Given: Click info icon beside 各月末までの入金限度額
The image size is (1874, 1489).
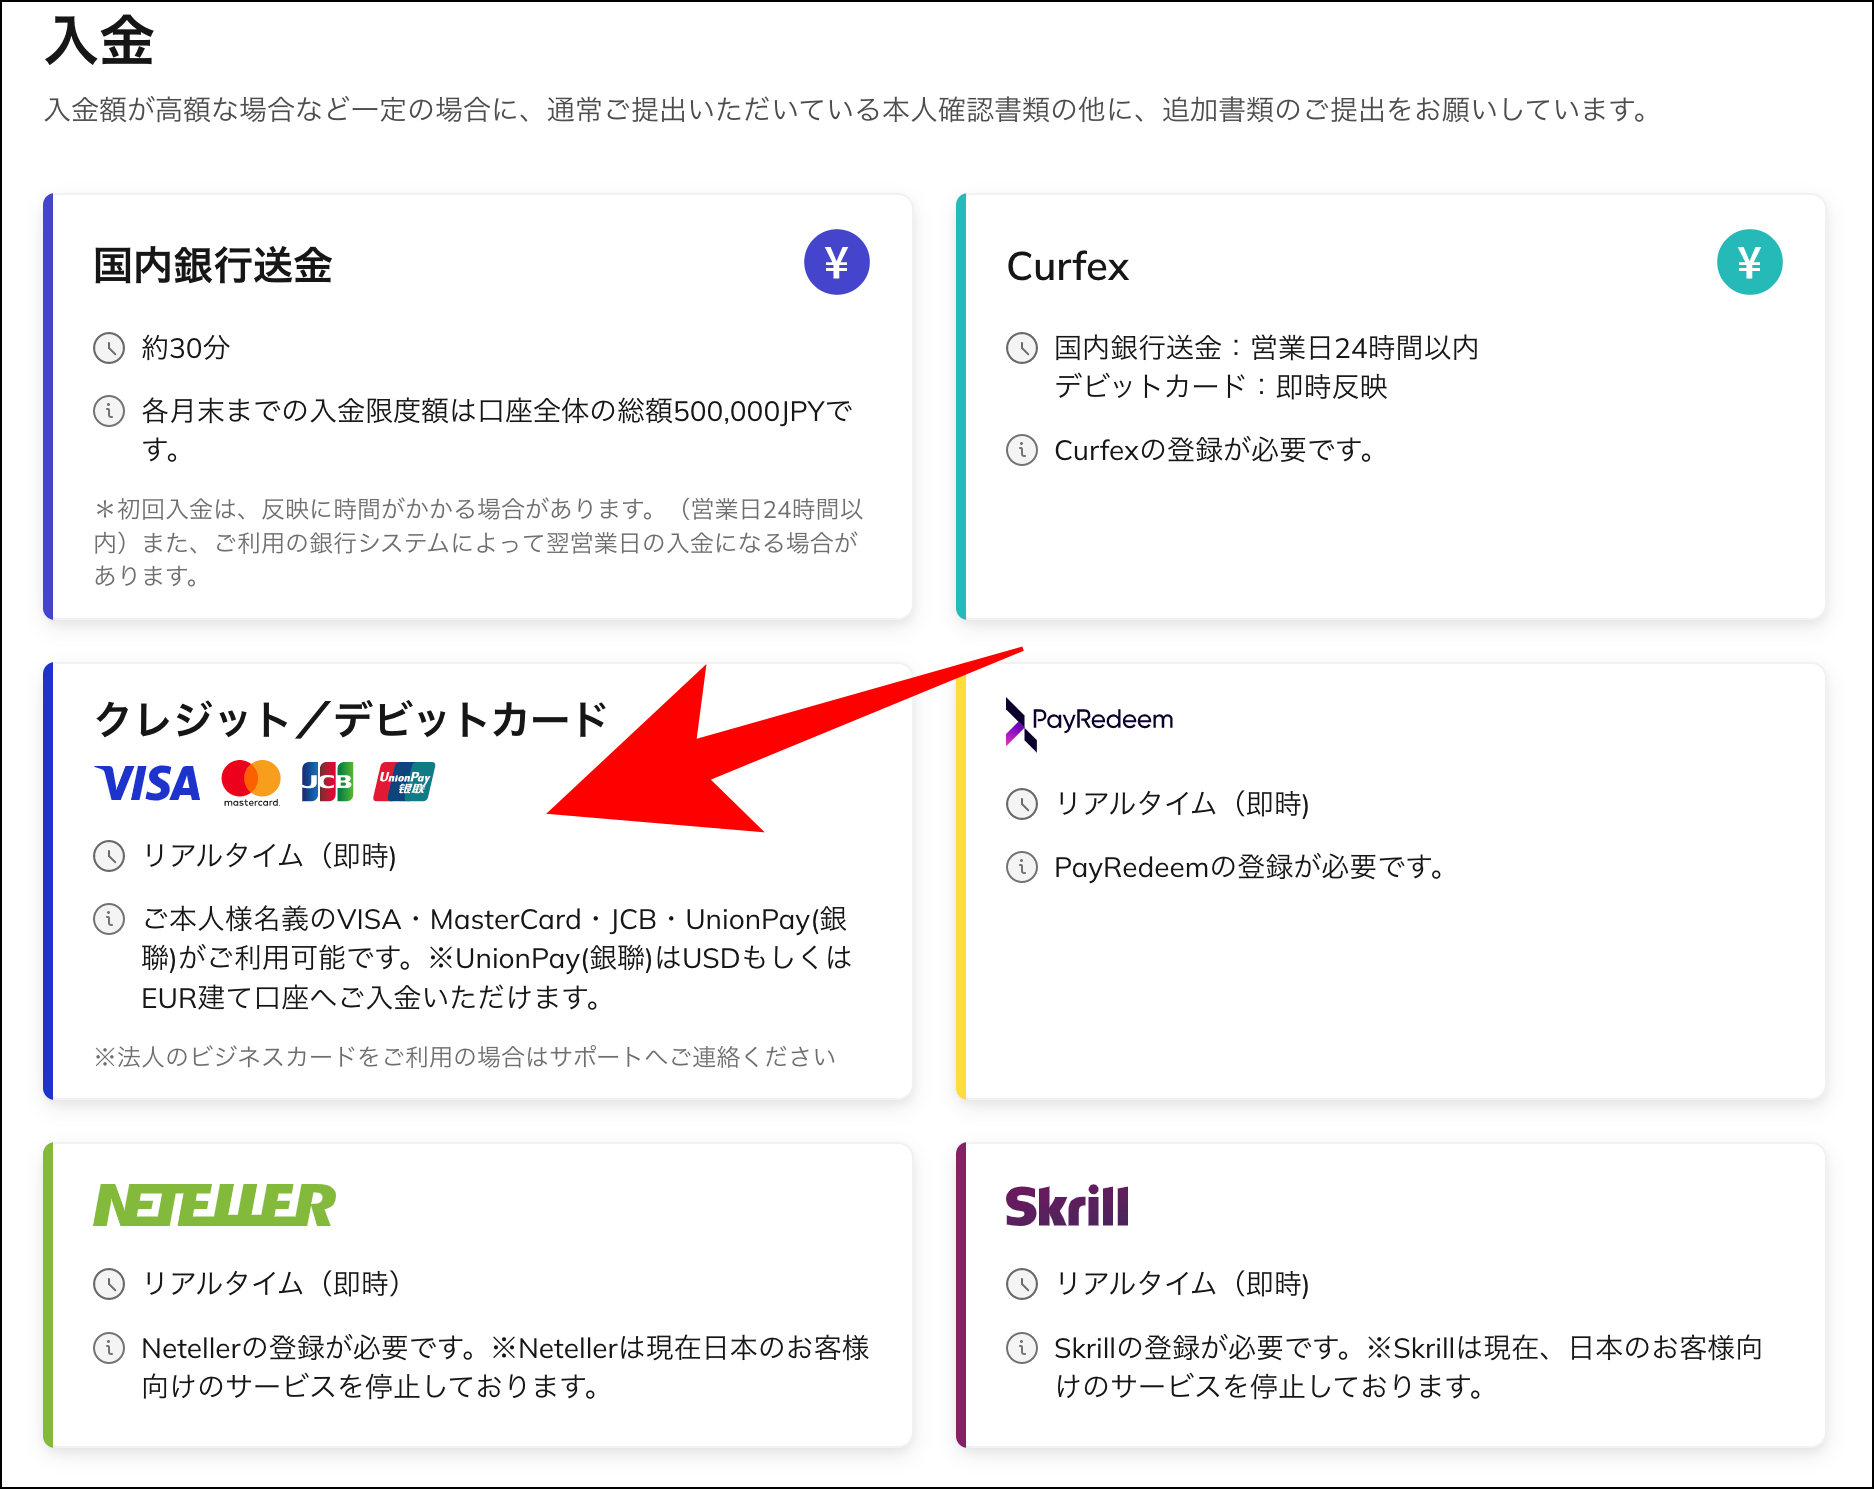Looking at the screenshot, I should pos(109,411).
